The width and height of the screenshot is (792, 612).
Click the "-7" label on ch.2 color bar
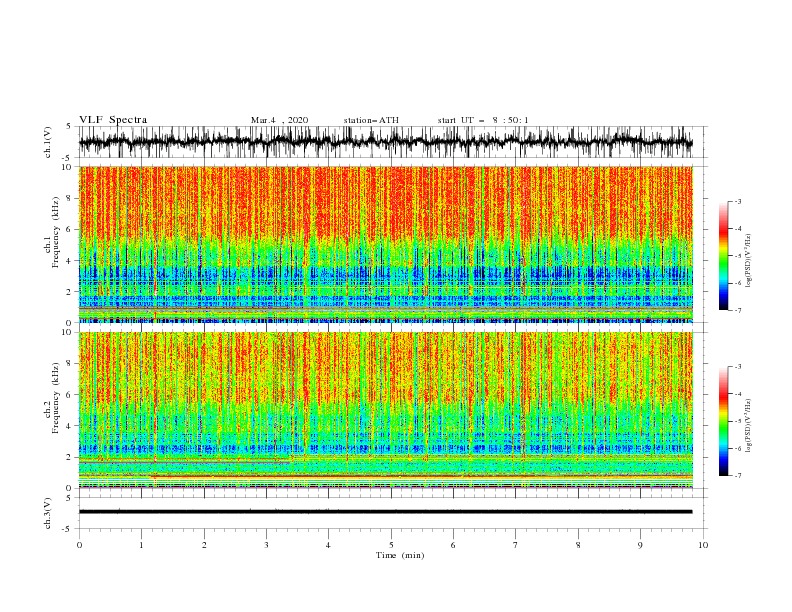tap(738, 476)
